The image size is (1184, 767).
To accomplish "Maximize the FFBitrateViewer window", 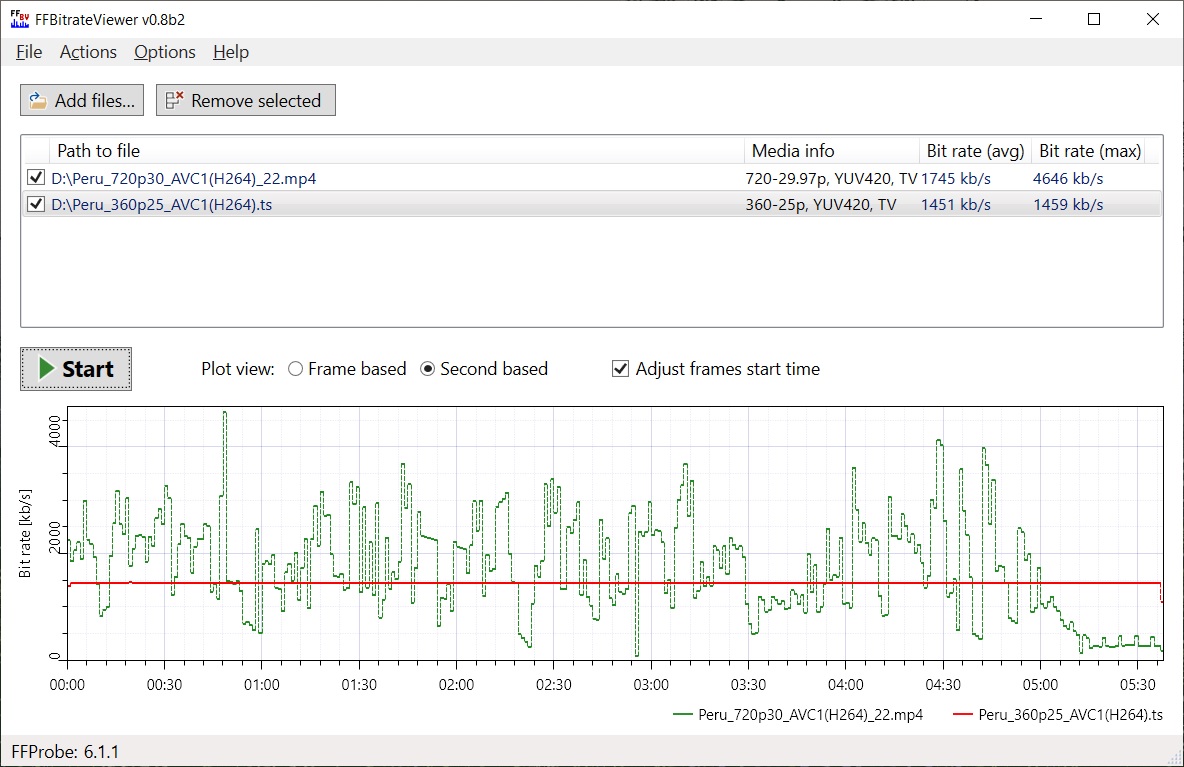I will 1094,19.
